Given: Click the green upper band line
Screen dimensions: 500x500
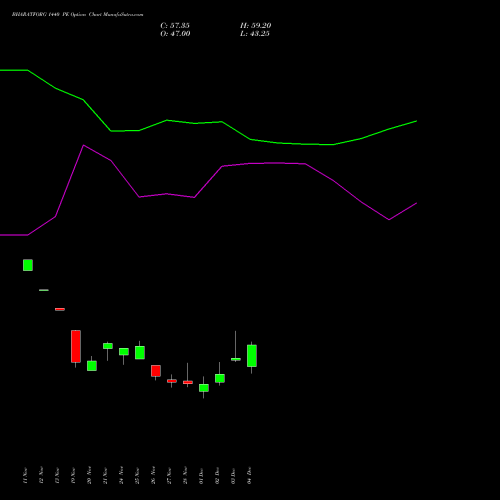Looking at the screenshot, I should pyautogui.click(x=208, y=123).
